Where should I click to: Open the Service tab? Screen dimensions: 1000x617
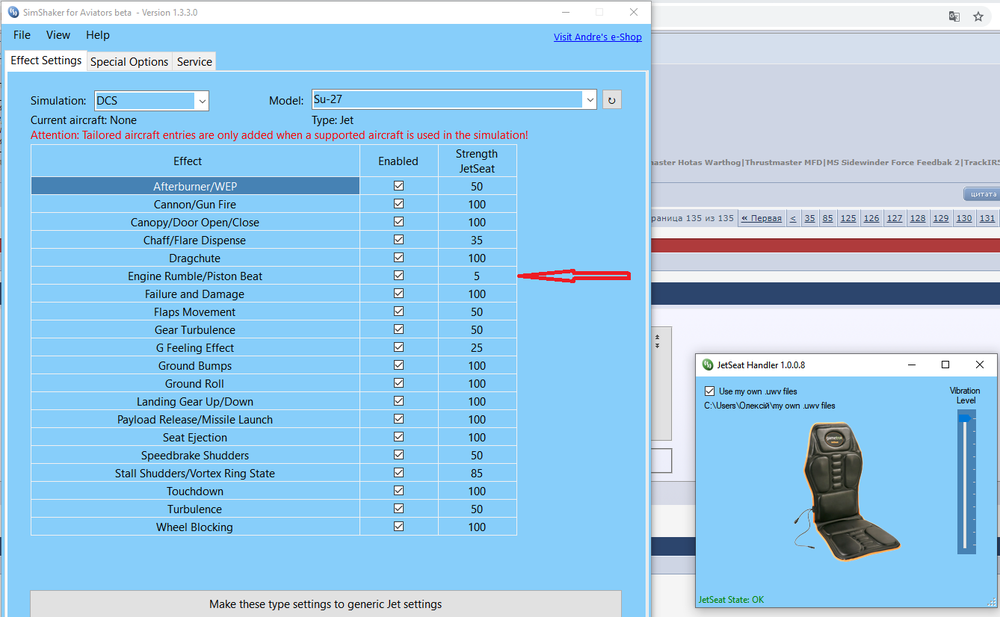click(x=195, y=62)
